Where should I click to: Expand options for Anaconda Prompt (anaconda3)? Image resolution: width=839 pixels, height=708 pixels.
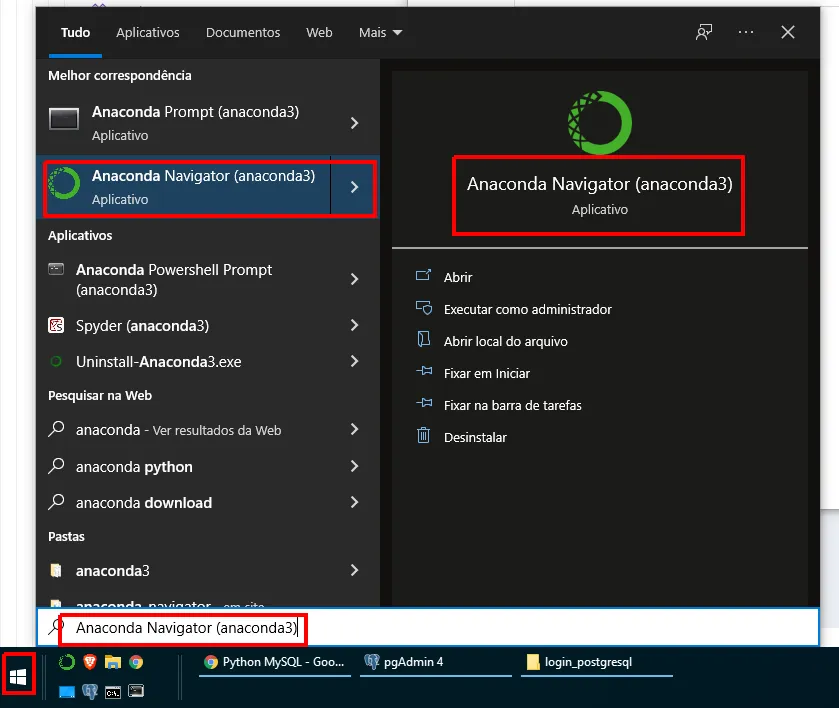(354, 124)
